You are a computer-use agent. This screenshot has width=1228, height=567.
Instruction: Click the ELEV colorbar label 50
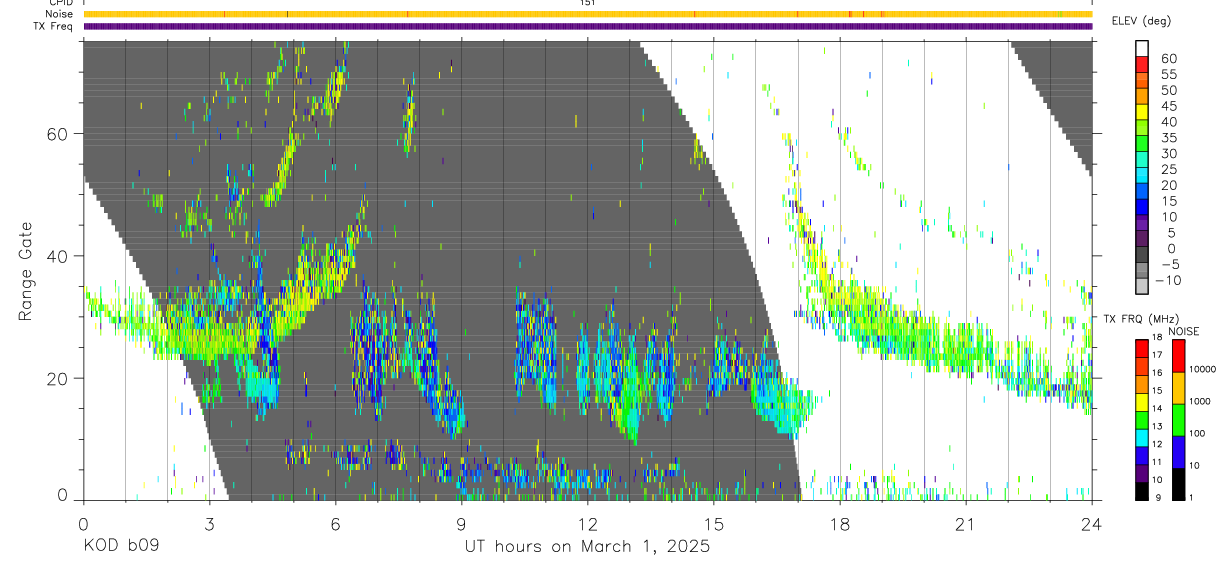point(1169,90)
